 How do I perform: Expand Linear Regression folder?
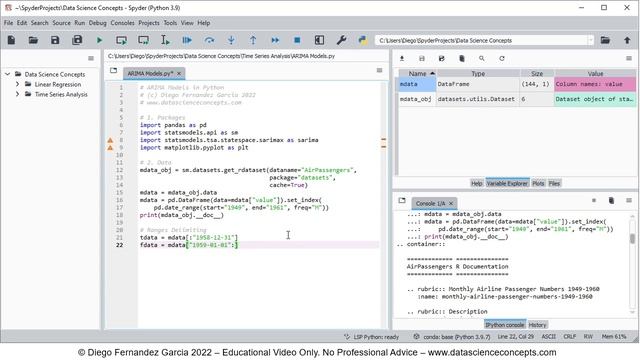click(17, 84)
